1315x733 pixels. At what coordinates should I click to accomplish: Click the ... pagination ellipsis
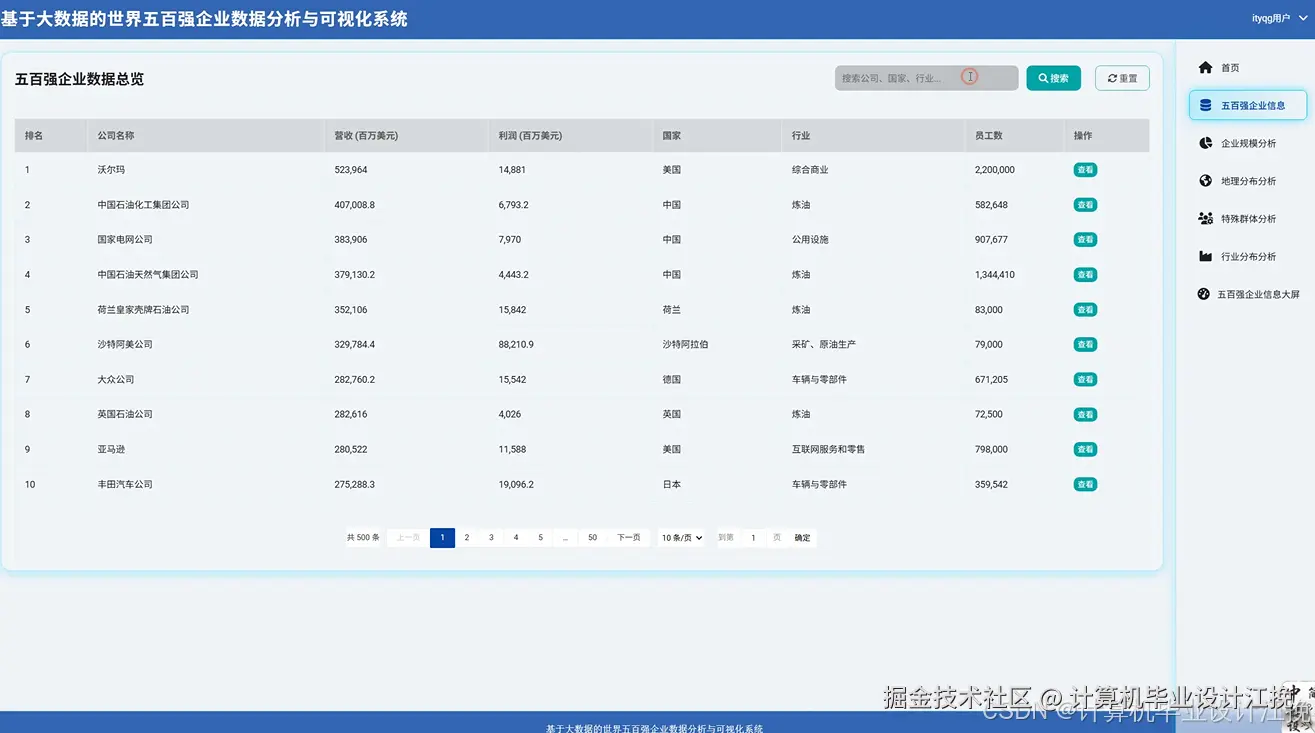coord(565,537)
